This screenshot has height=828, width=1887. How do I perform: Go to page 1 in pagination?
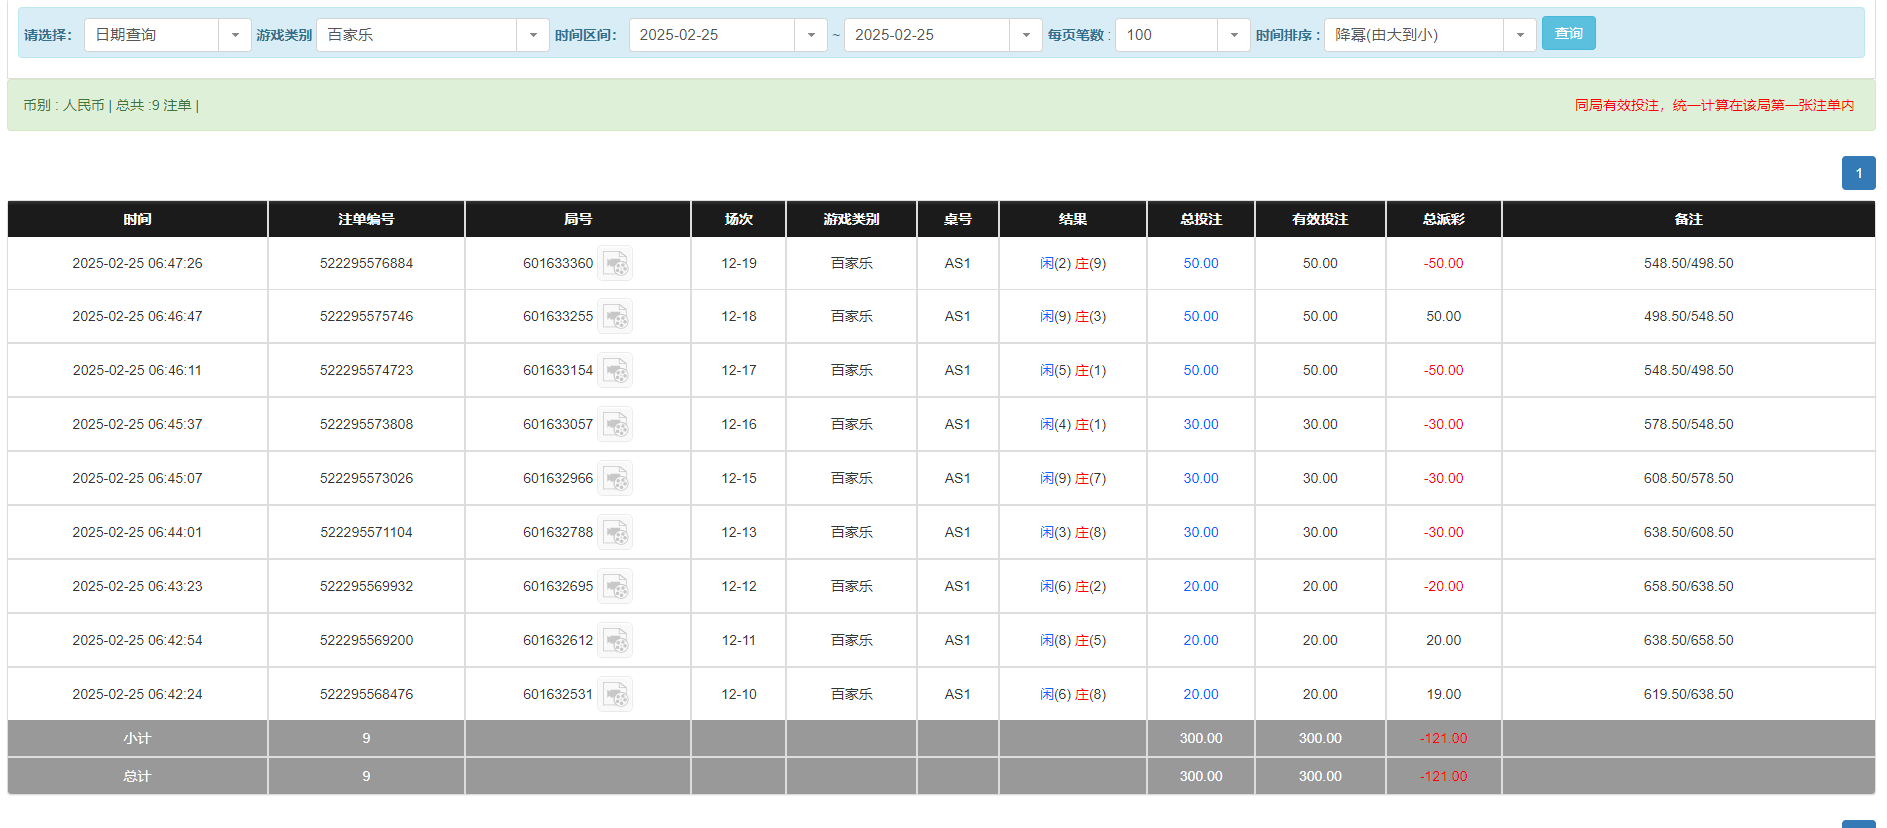tap(1858, 173)
